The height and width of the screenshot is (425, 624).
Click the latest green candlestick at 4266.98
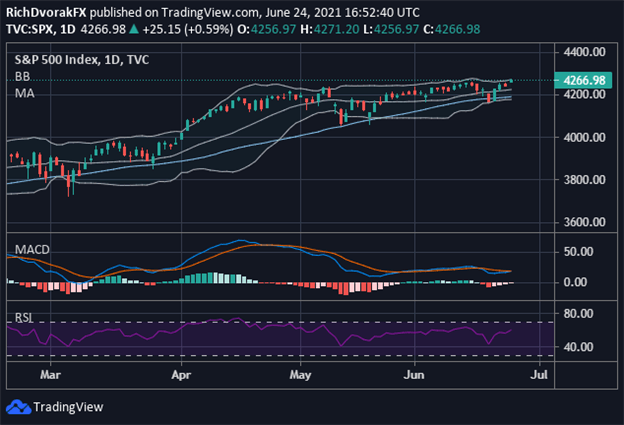511,81
